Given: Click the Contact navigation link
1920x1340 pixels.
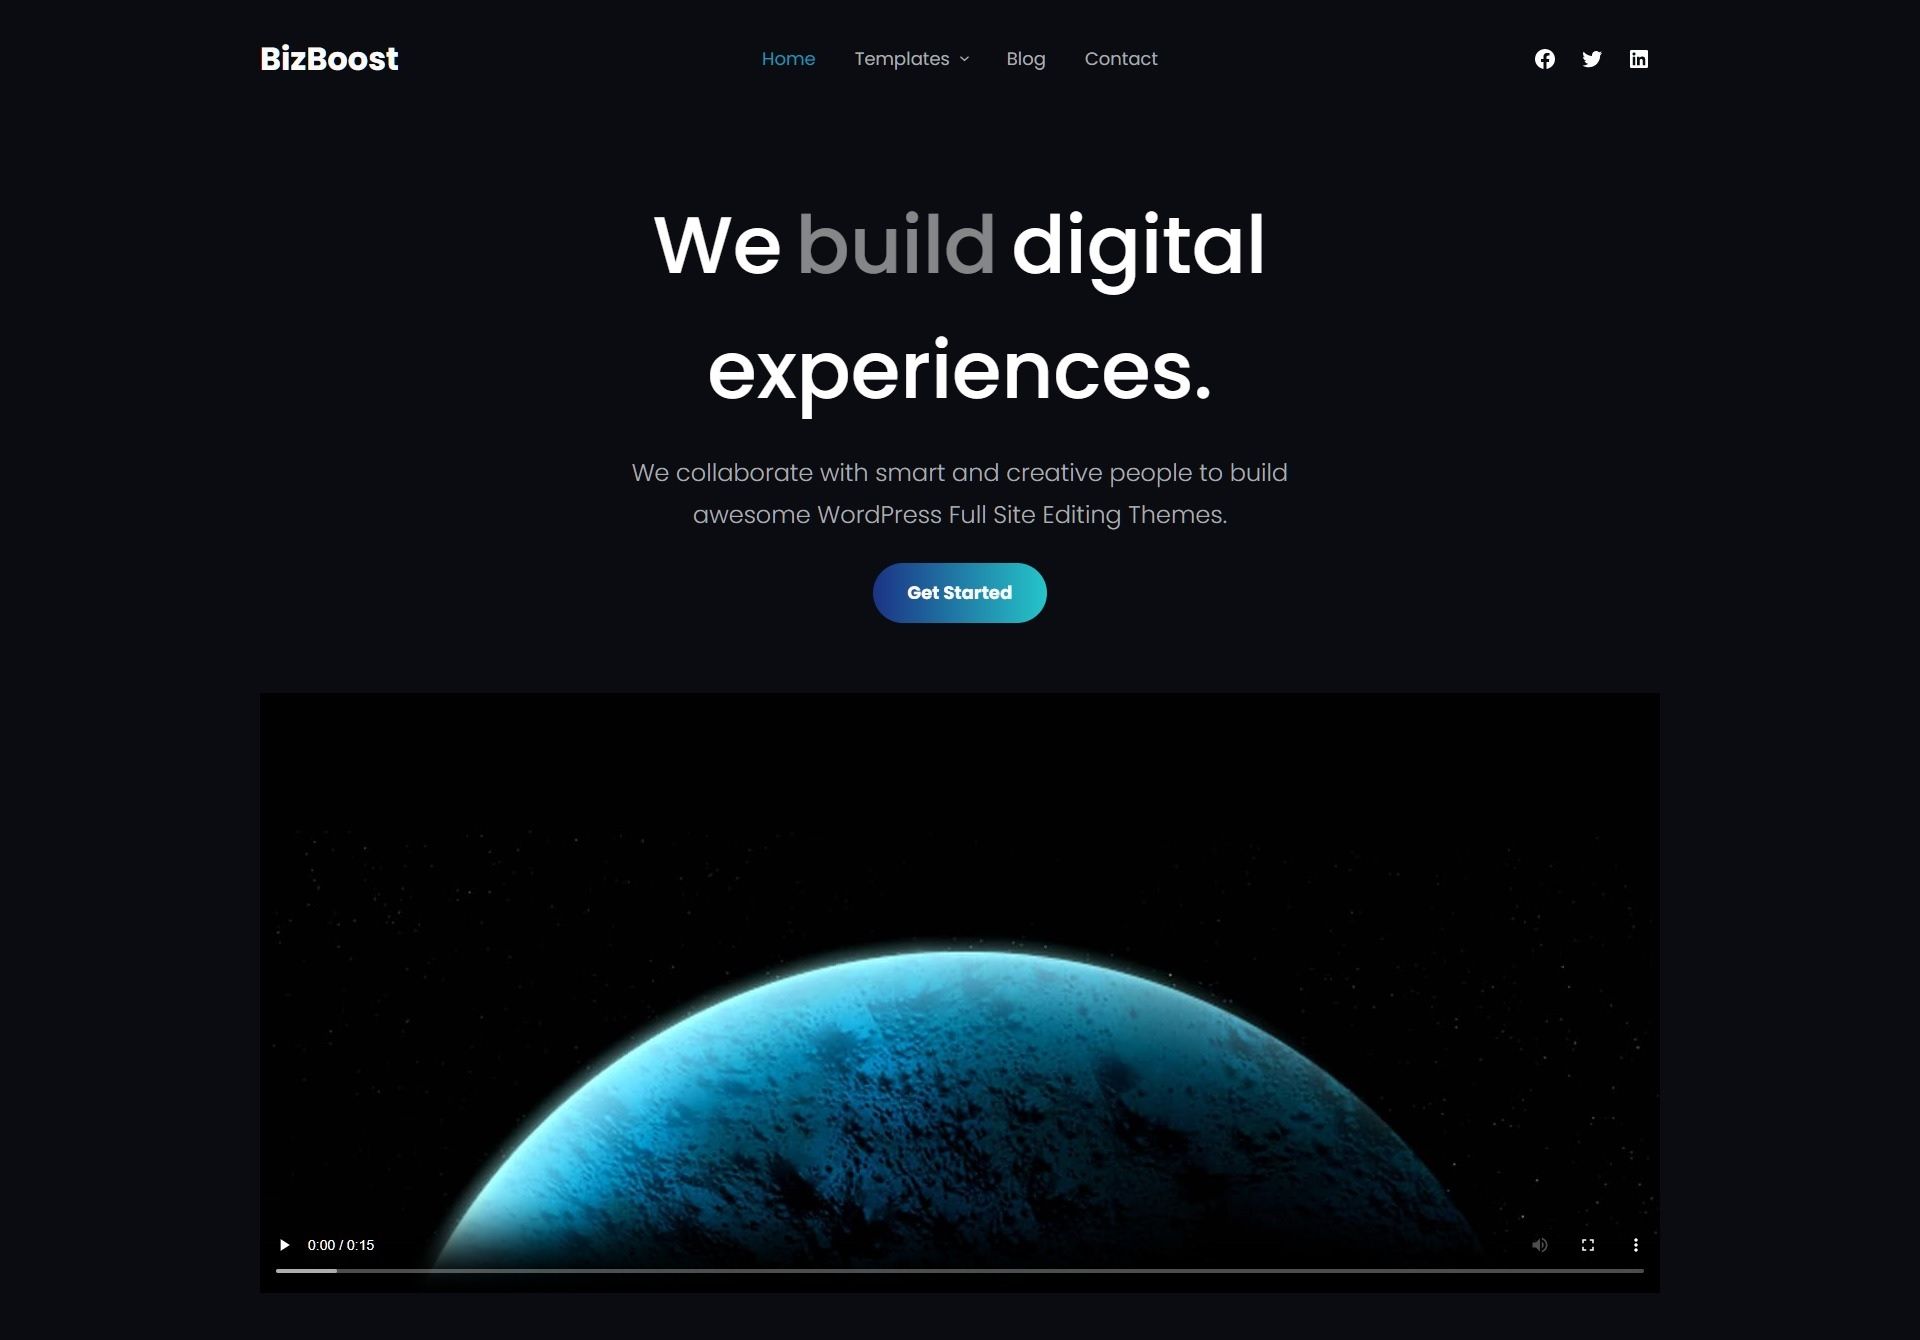Looking at the screenshot, I should coord(1120,58).
